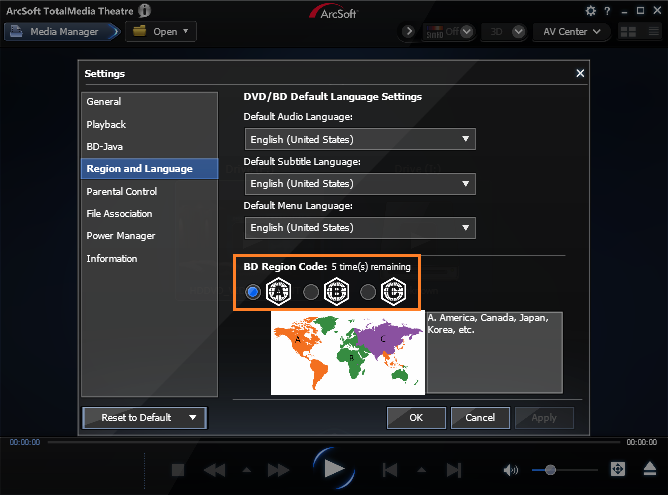
Task: Click the Stop playback icon
Action: click(x=178, y=469)
